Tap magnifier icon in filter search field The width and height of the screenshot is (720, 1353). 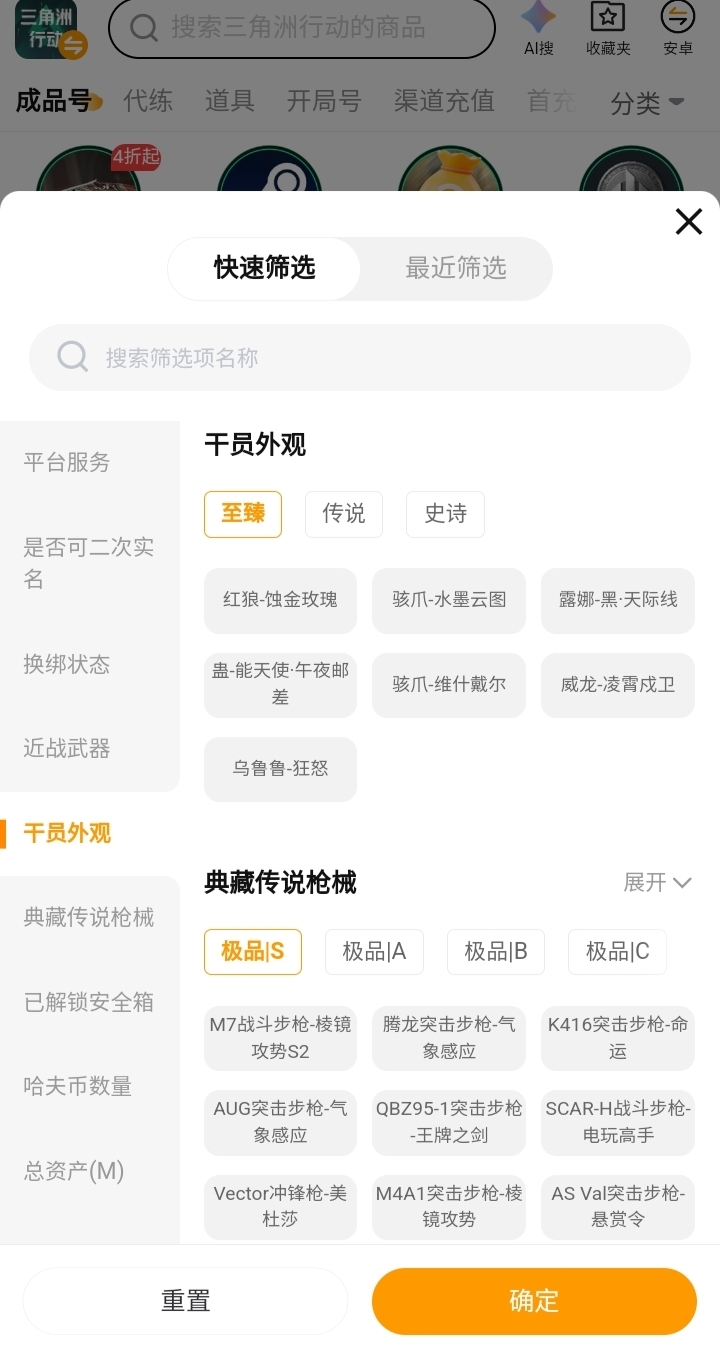[72, 356]
